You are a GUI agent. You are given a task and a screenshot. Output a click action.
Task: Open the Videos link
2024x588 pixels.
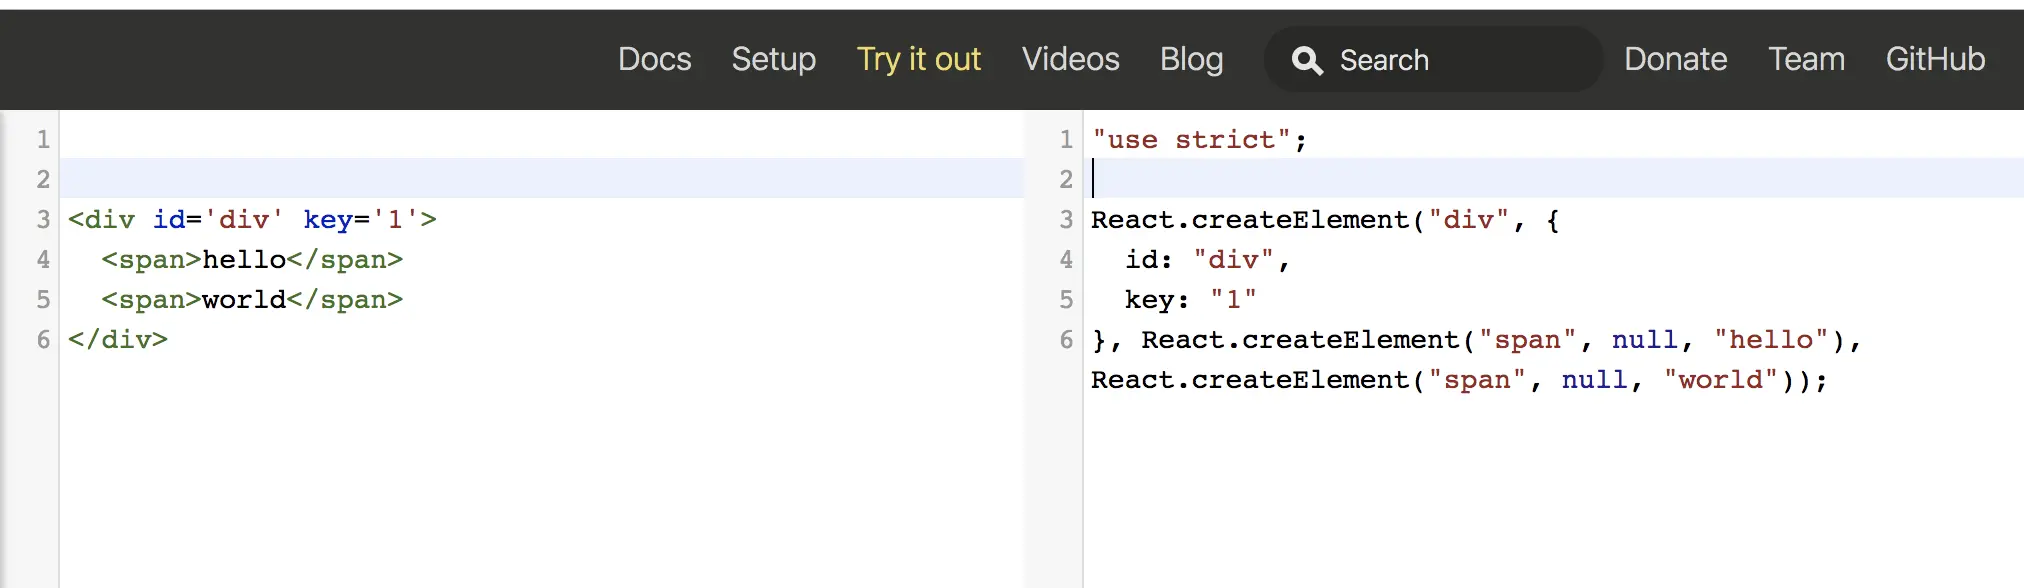[1070, 59]
